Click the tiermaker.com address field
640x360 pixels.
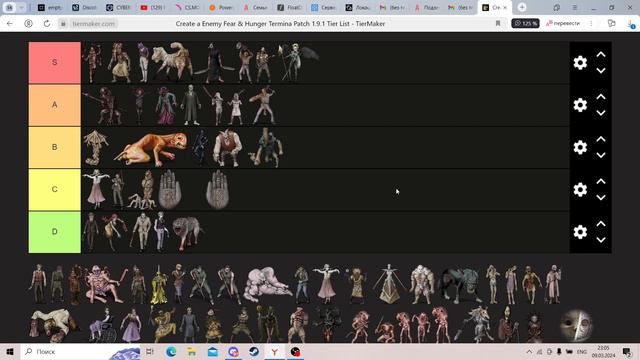pos(93,24)
